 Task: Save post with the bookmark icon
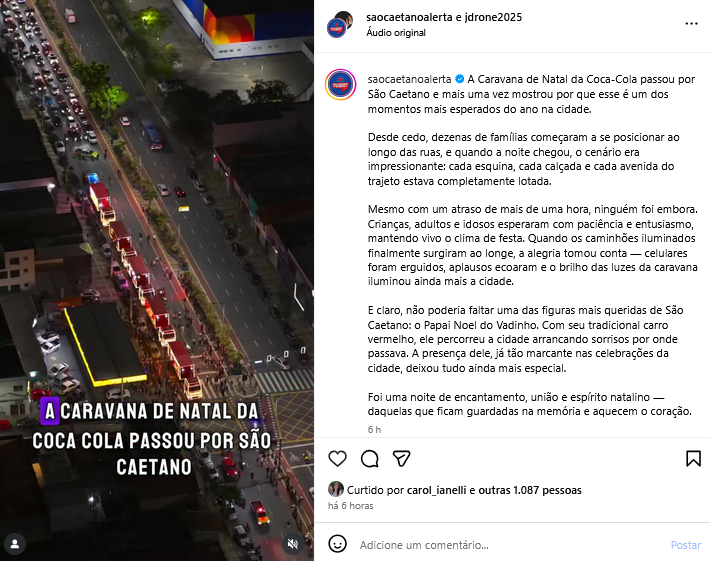693,459
